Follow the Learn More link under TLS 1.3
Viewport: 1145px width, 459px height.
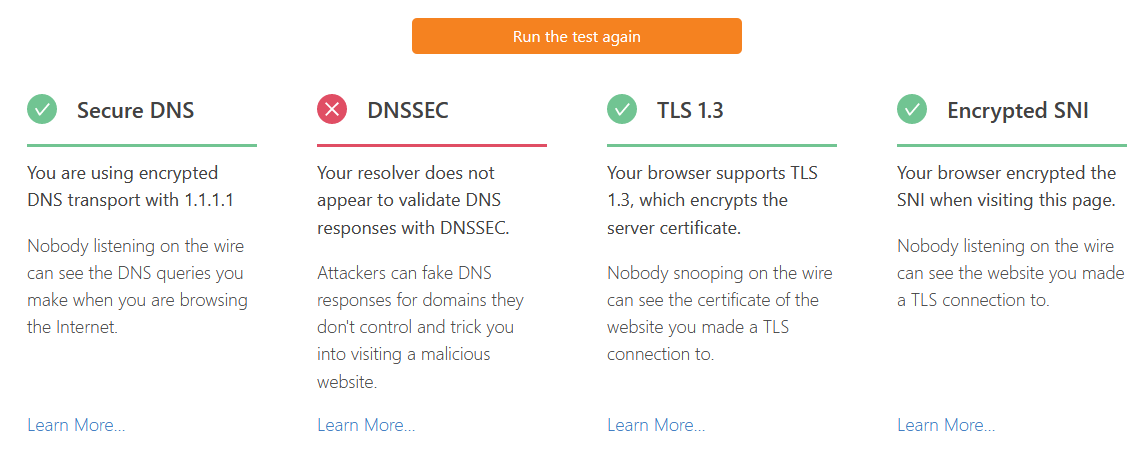tap(656, 425)
